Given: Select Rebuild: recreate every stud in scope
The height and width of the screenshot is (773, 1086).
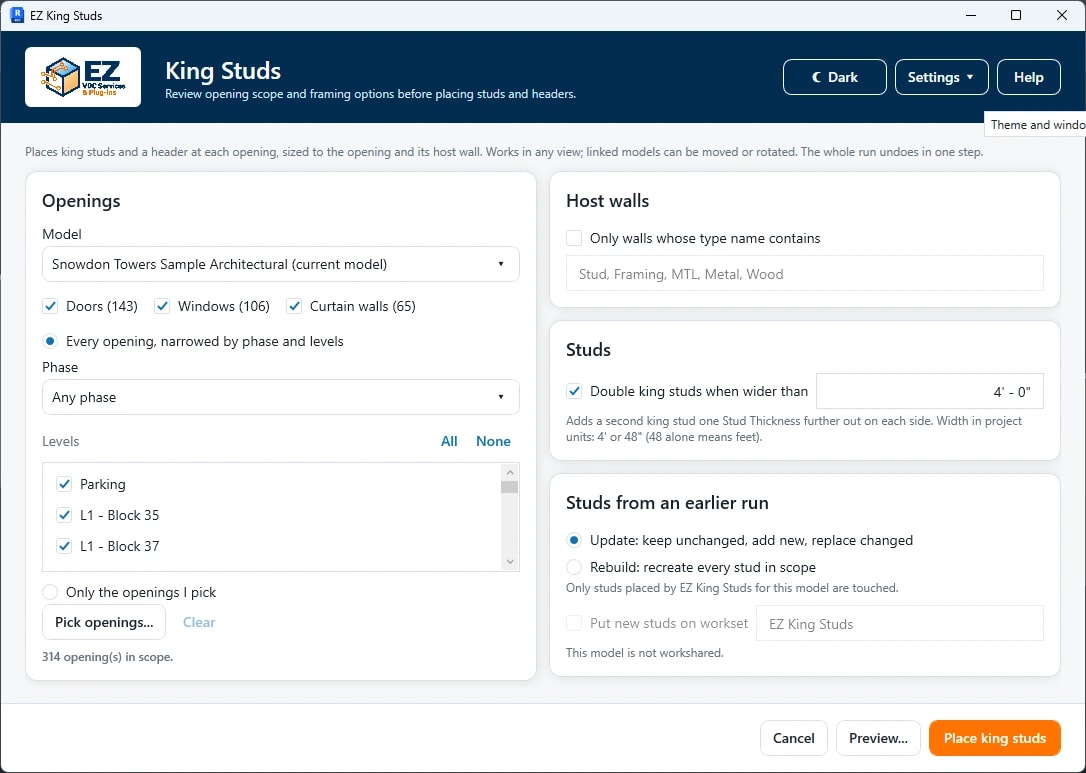Looking at the screenshot, I should (574, 567).
